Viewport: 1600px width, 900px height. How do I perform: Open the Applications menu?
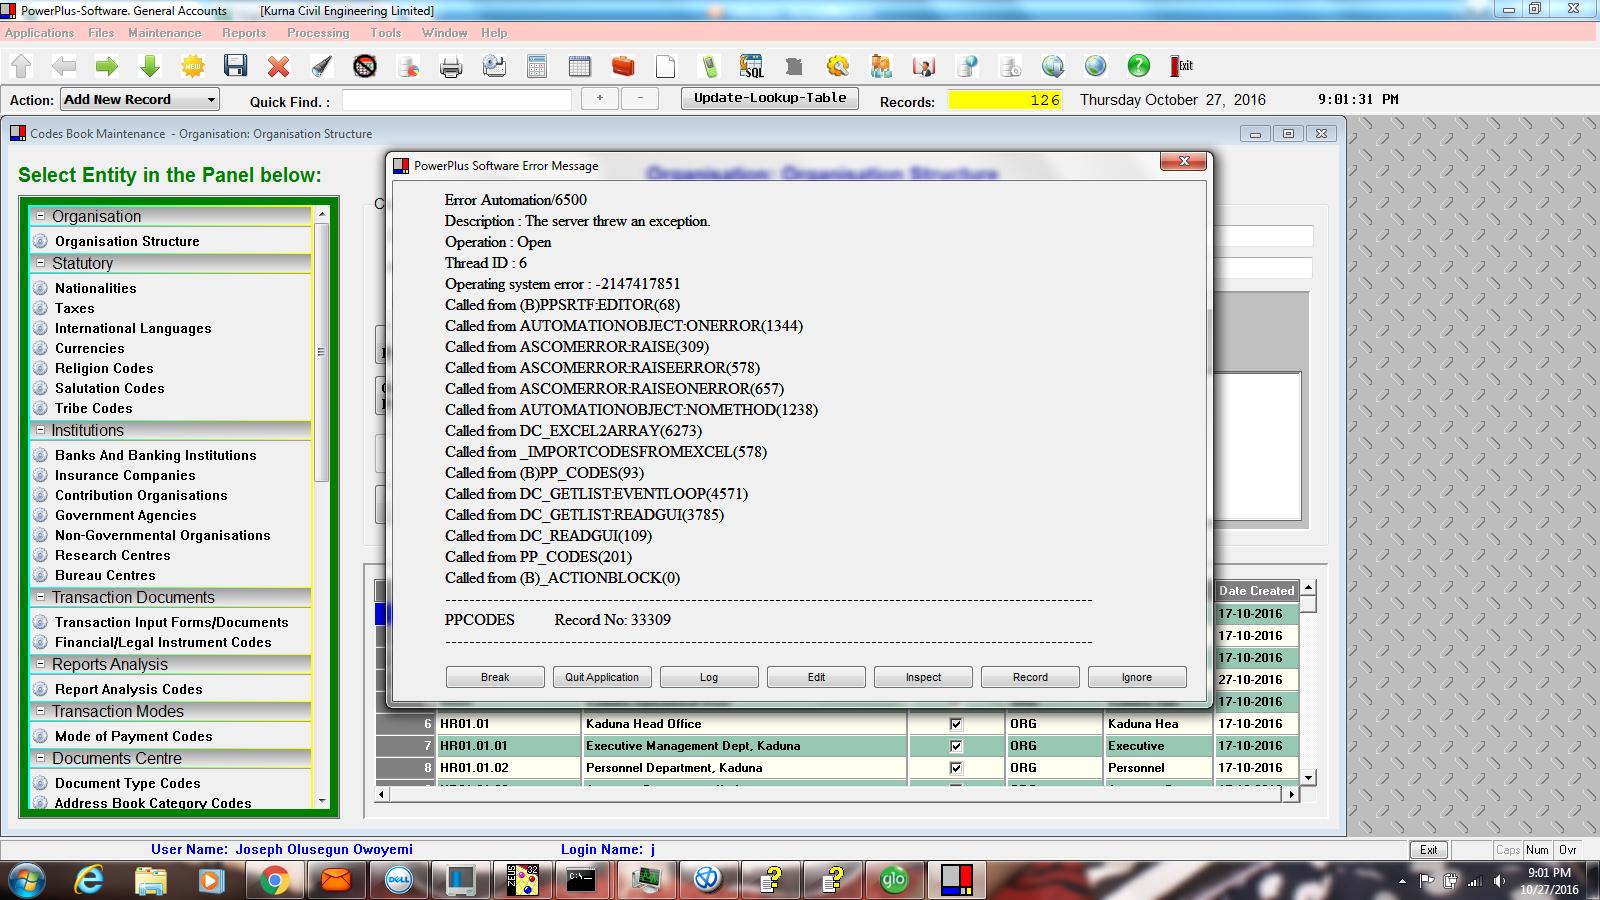pyautogui.click(x=39, y=32)
